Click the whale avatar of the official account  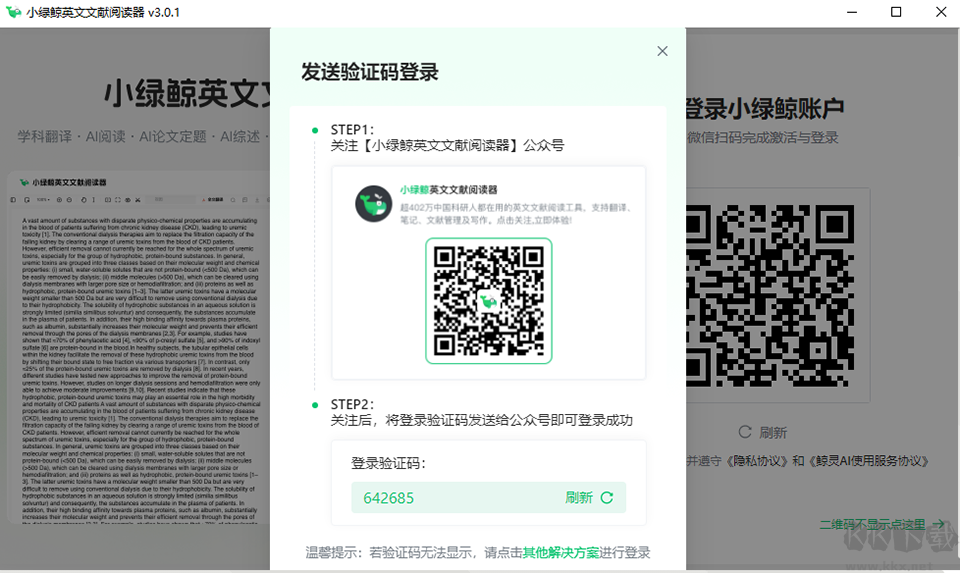pyautogui.click(x=373, y=204)
